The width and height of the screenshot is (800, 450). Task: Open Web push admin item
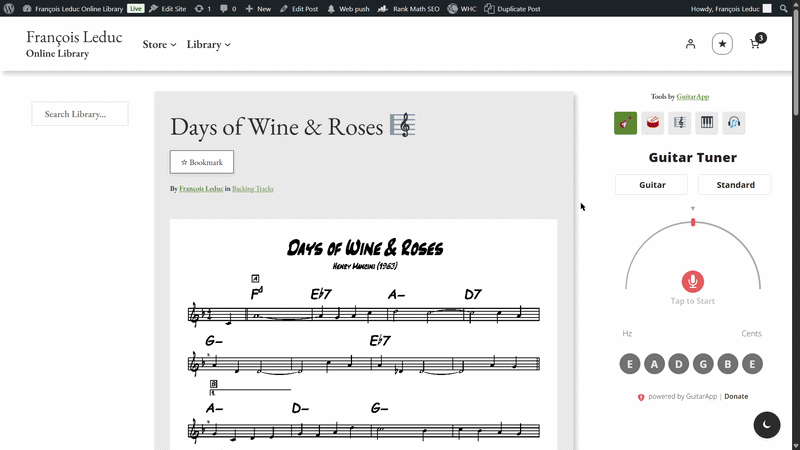tap(348, 9)
